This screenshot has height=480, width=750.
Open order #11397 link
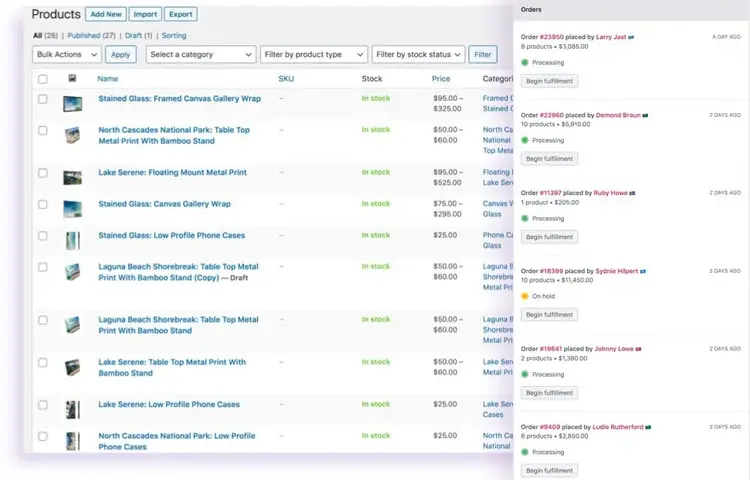550,193
